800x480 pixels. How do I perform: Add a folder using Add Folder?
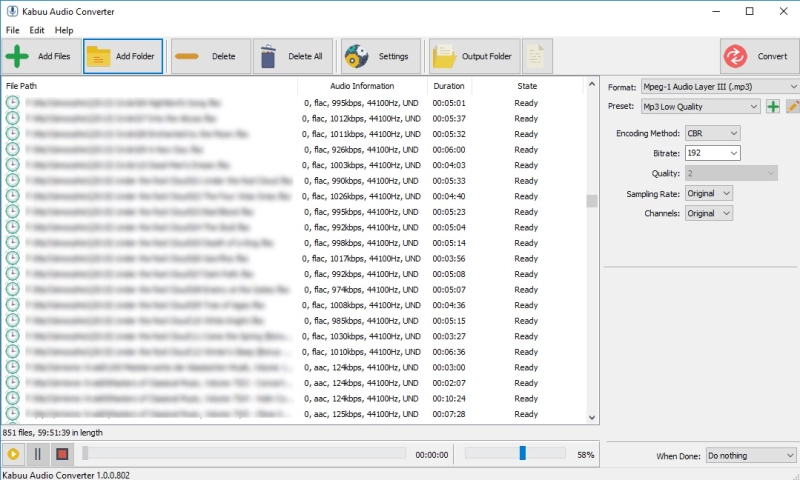point(123,56)
